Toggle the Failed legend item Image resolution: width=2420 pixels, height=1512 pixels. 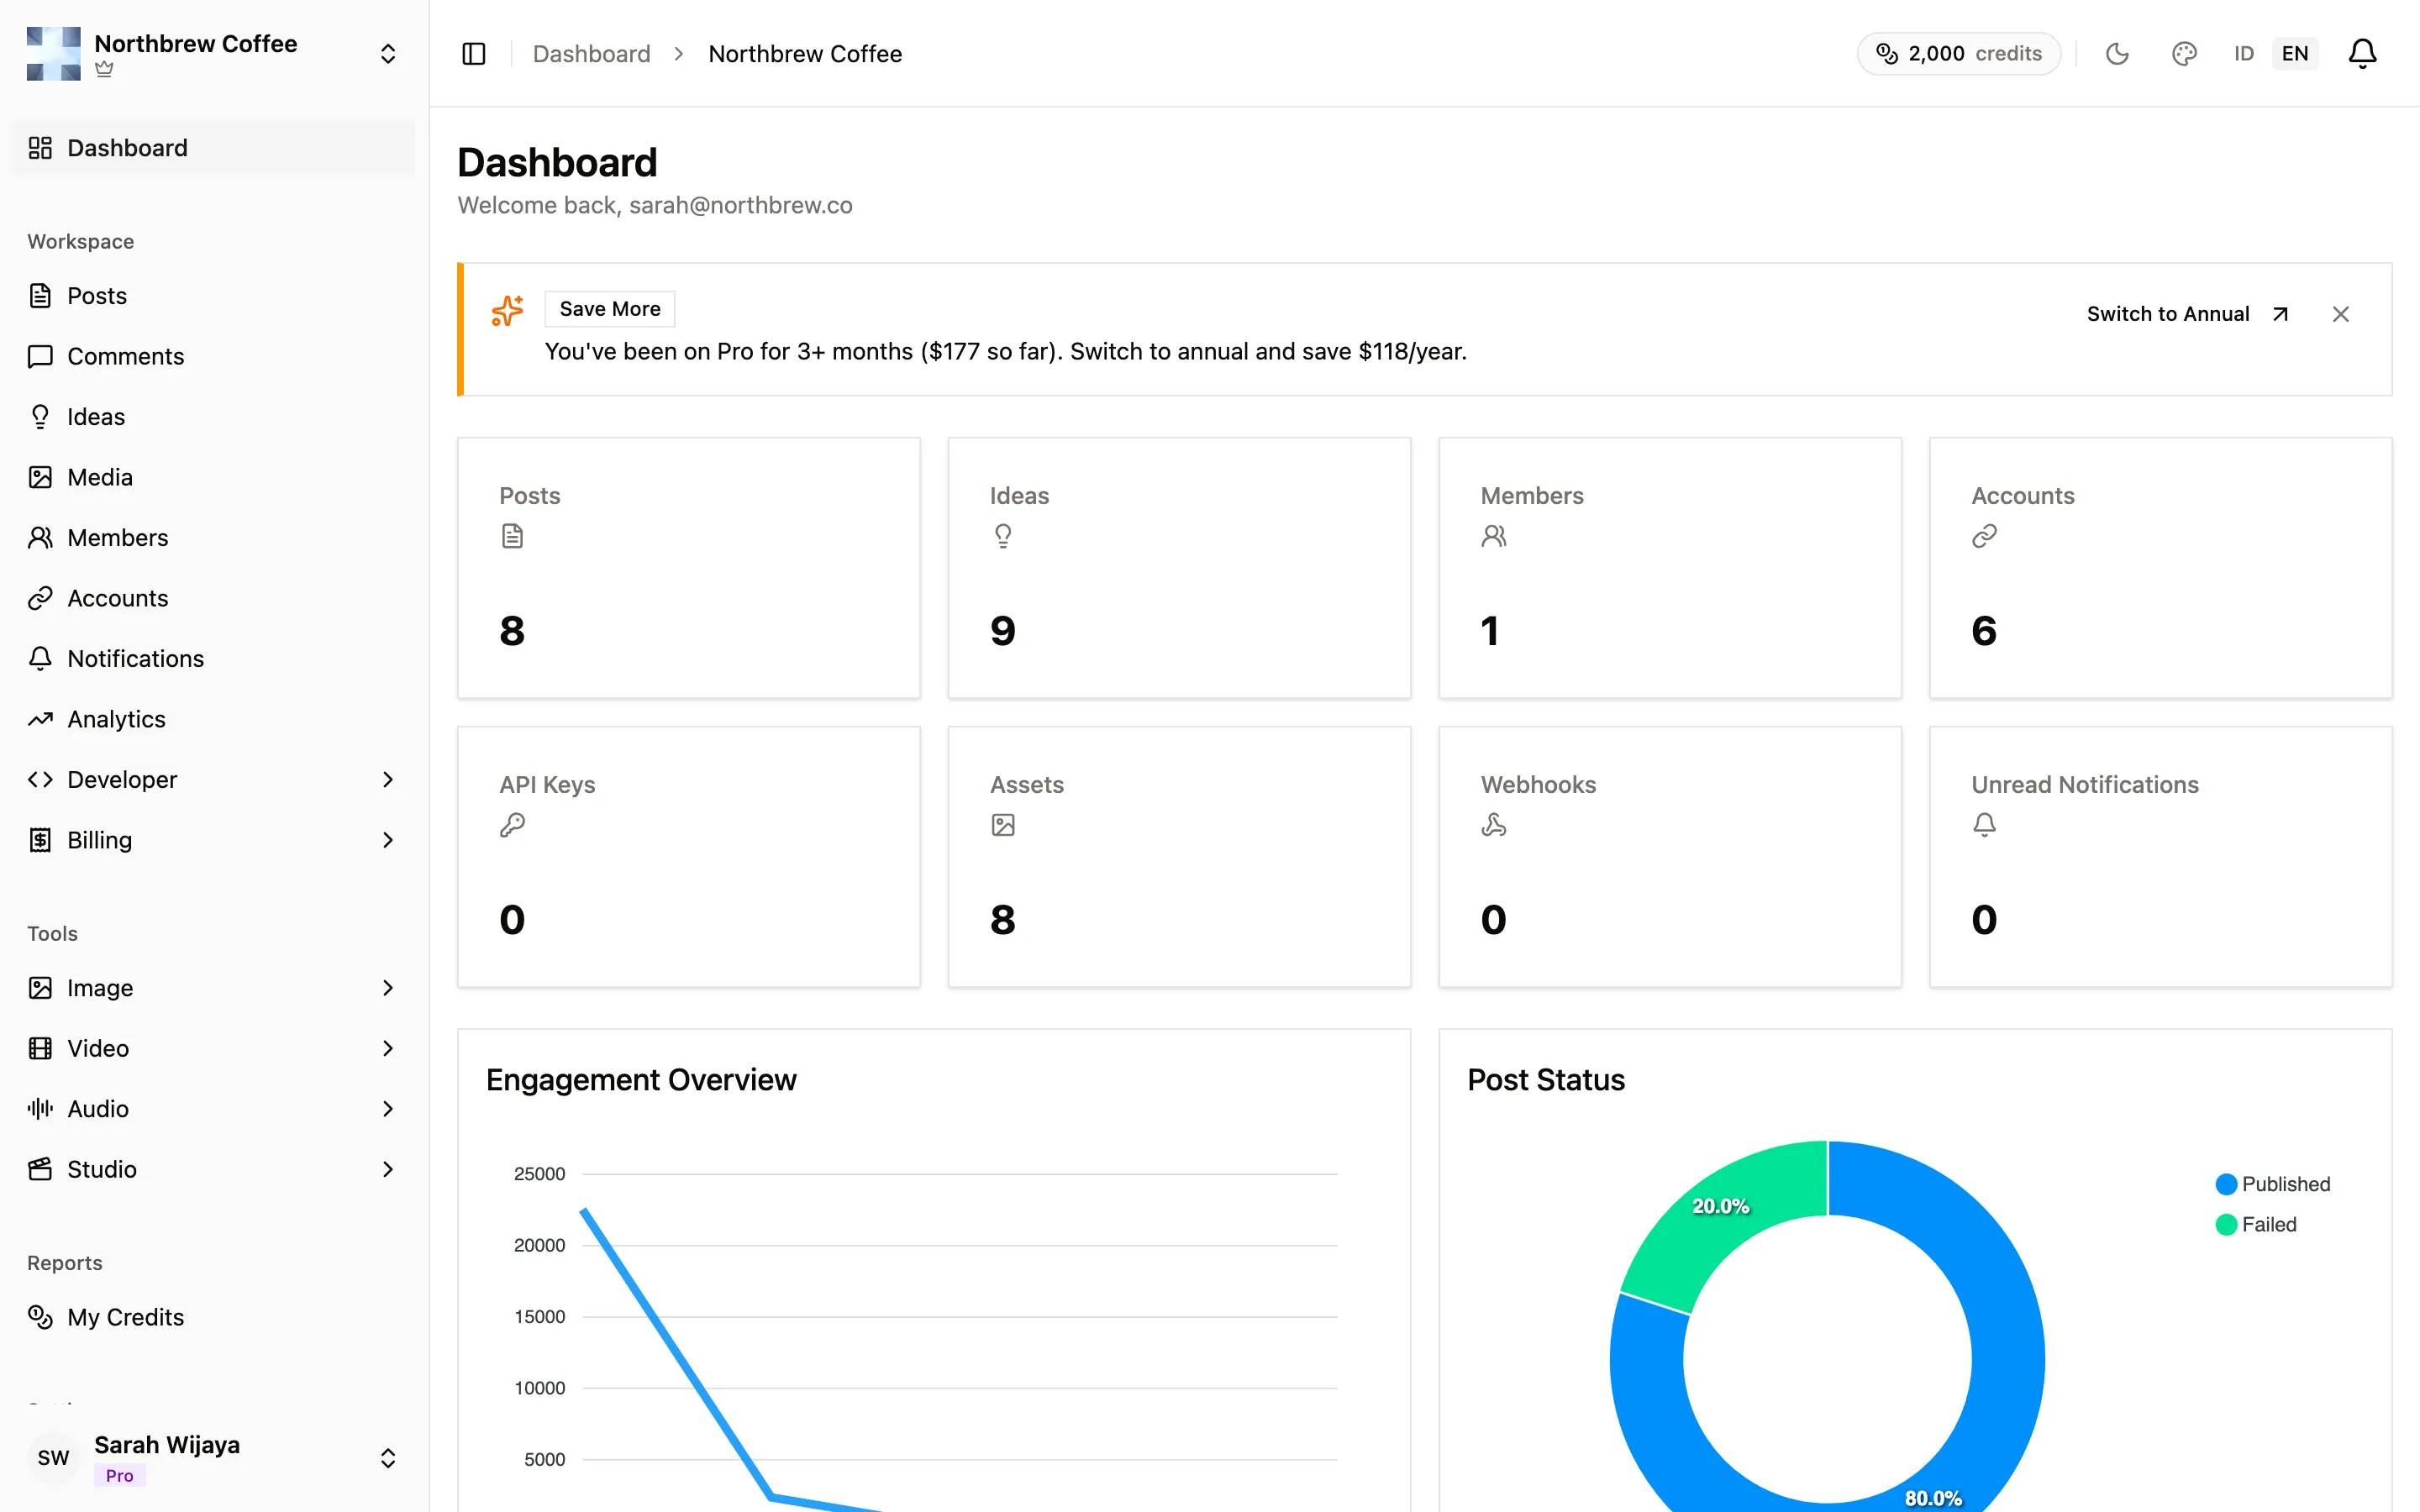tap(2256, 1225)
